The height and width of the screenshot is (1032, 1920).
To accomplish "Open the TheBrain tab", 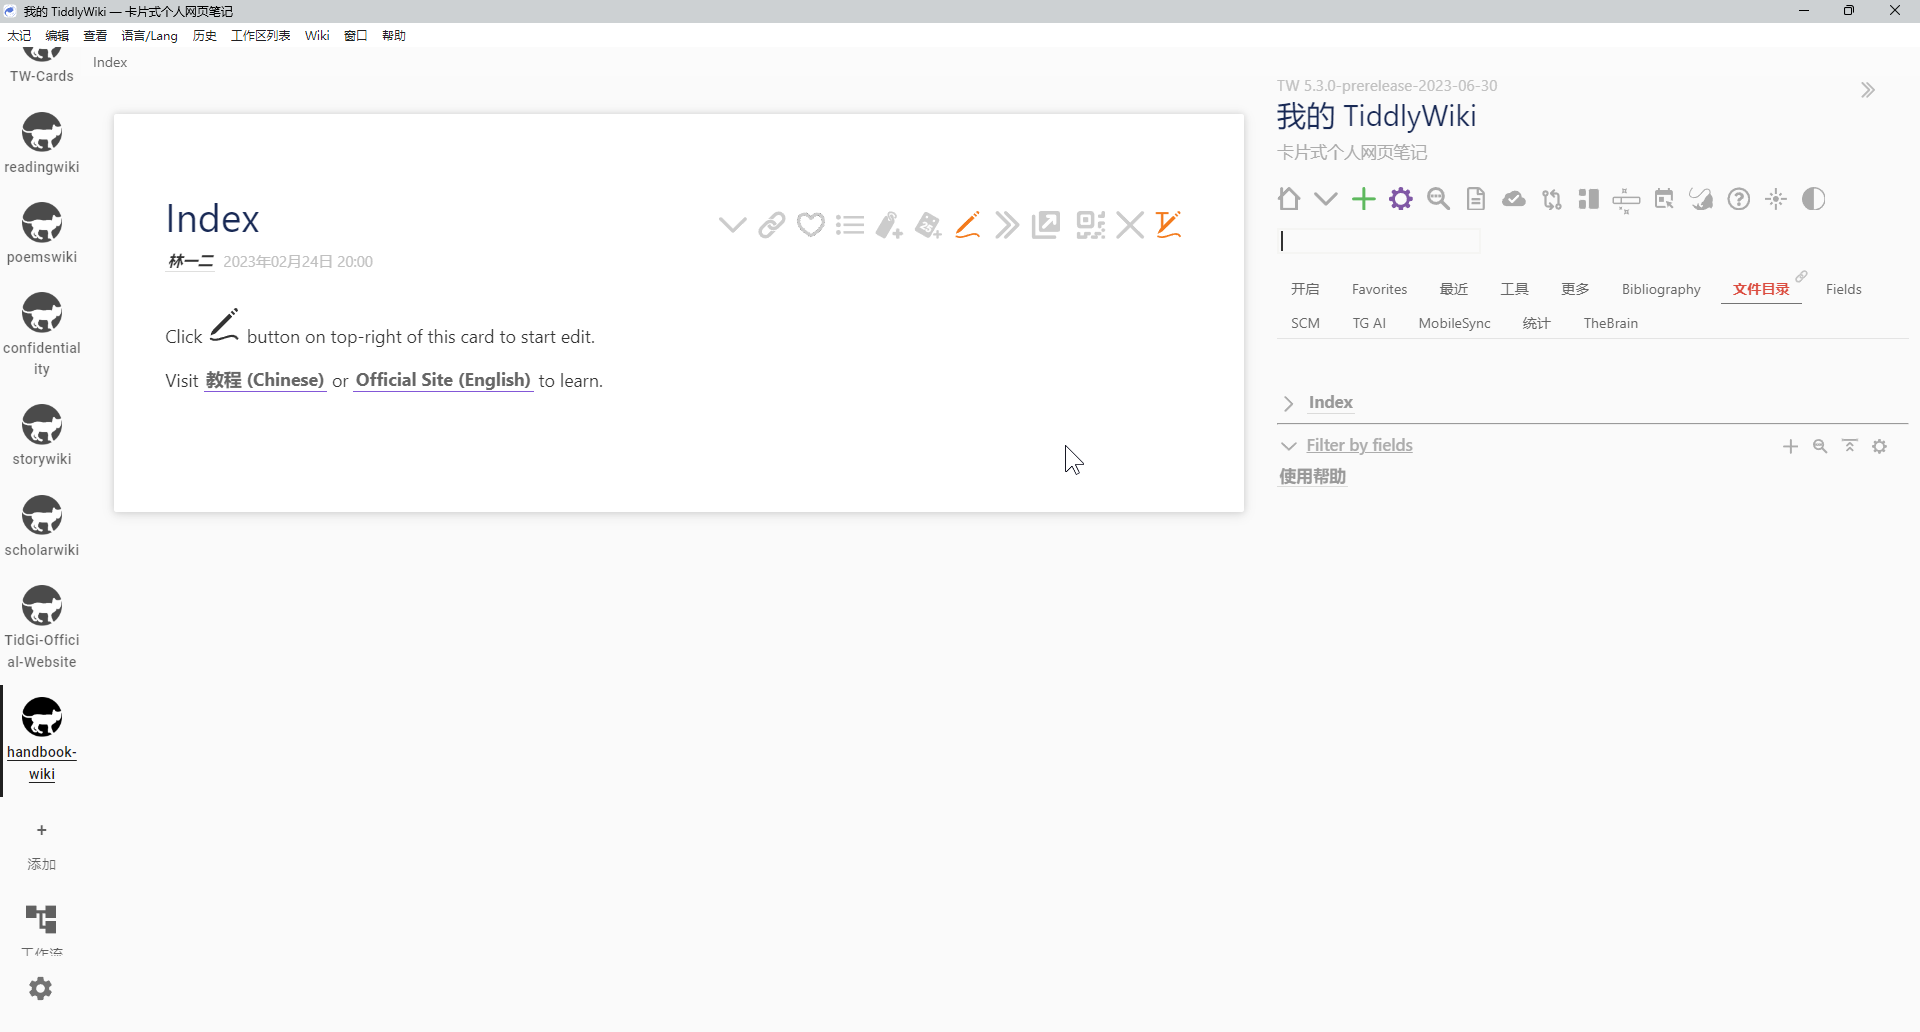I will 1610,323.
